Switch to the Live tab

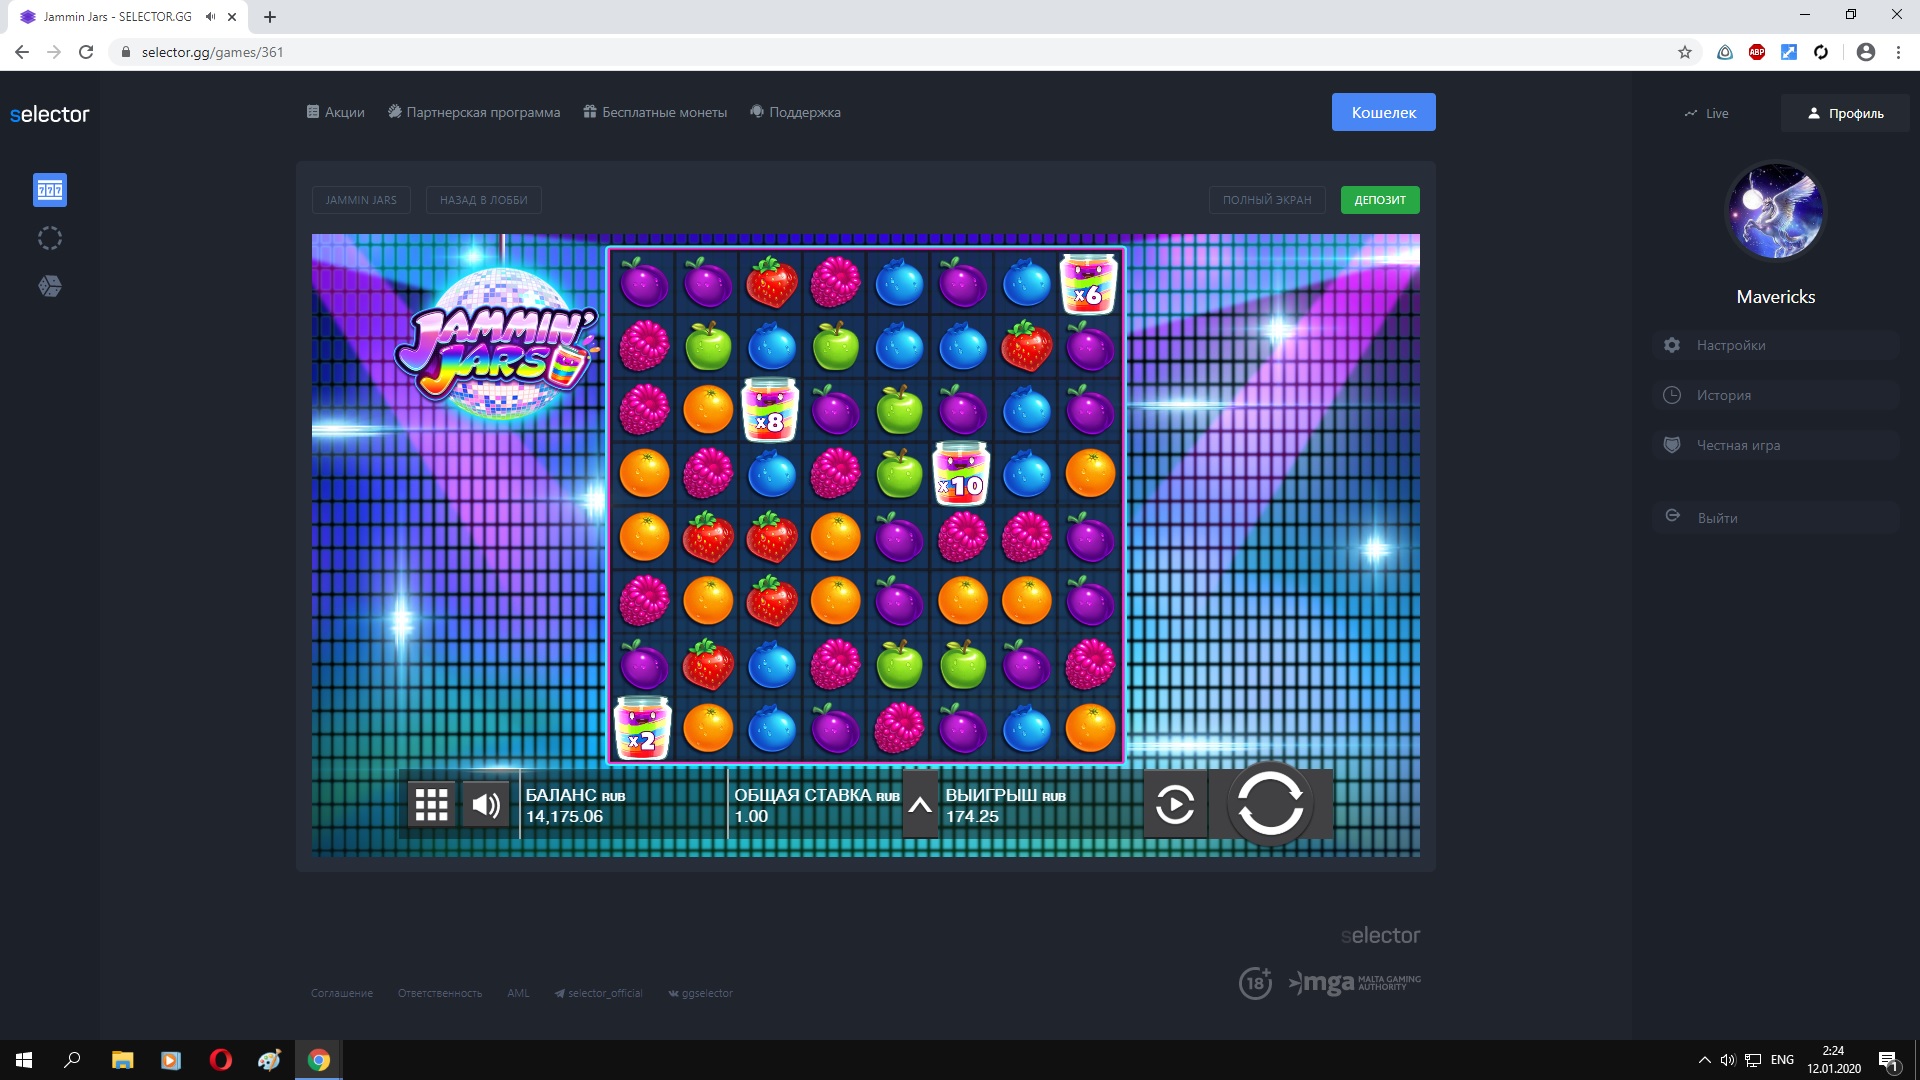click(x=1706, y=113)
